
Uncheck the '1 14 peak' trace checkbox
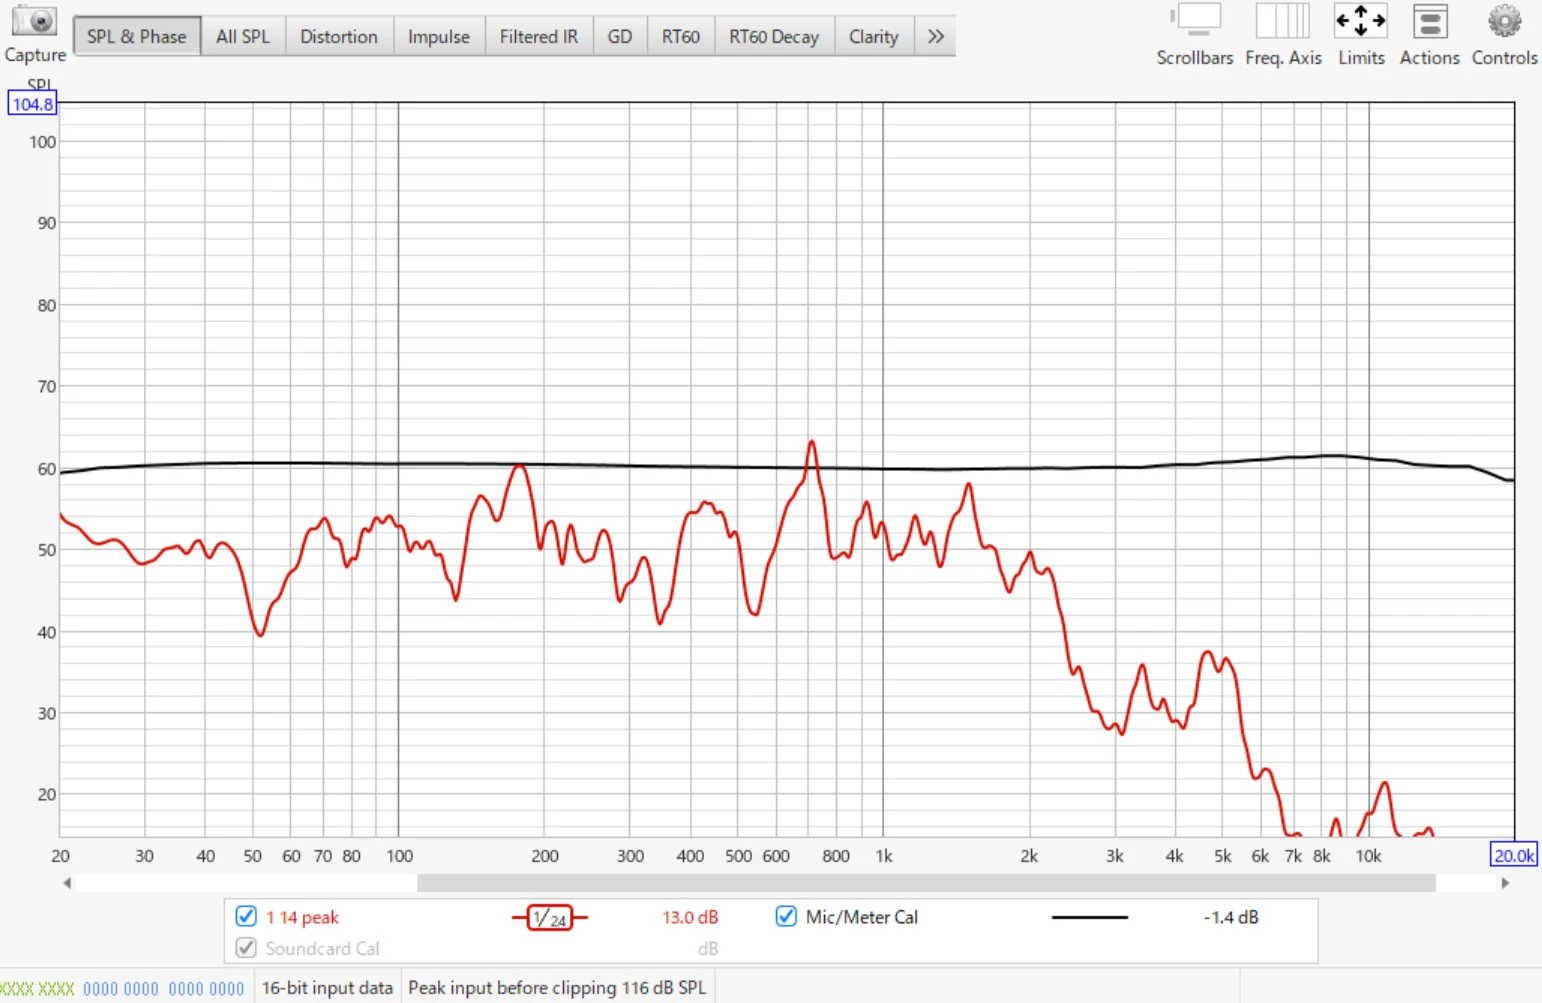pyautogui.click(x=246, y=916)
